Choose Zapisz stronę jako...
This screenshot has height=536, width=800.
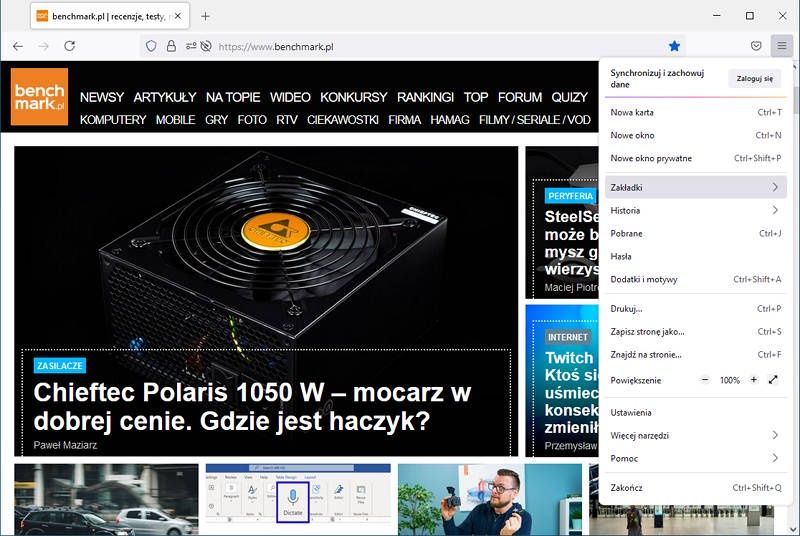tap(695, 331)
